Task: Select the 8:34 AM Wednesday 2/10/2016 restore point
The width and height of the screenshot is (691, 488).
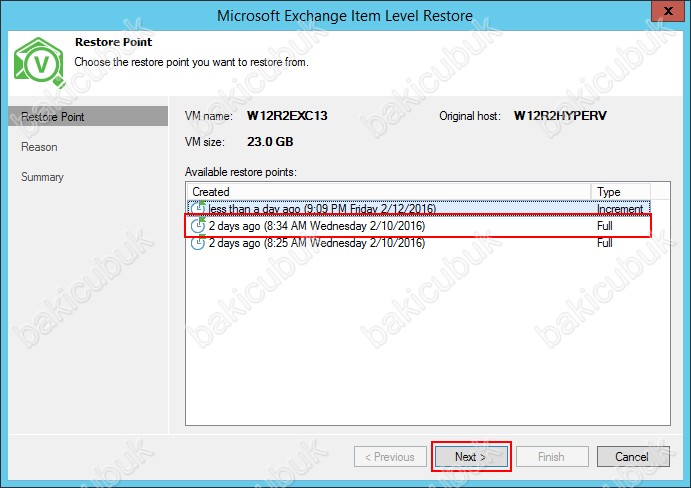Action: pos(419,226)
